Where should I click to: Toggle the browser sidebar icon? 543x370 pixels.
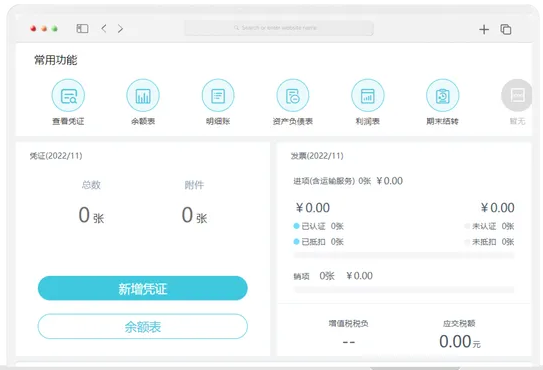pos(82,28)
